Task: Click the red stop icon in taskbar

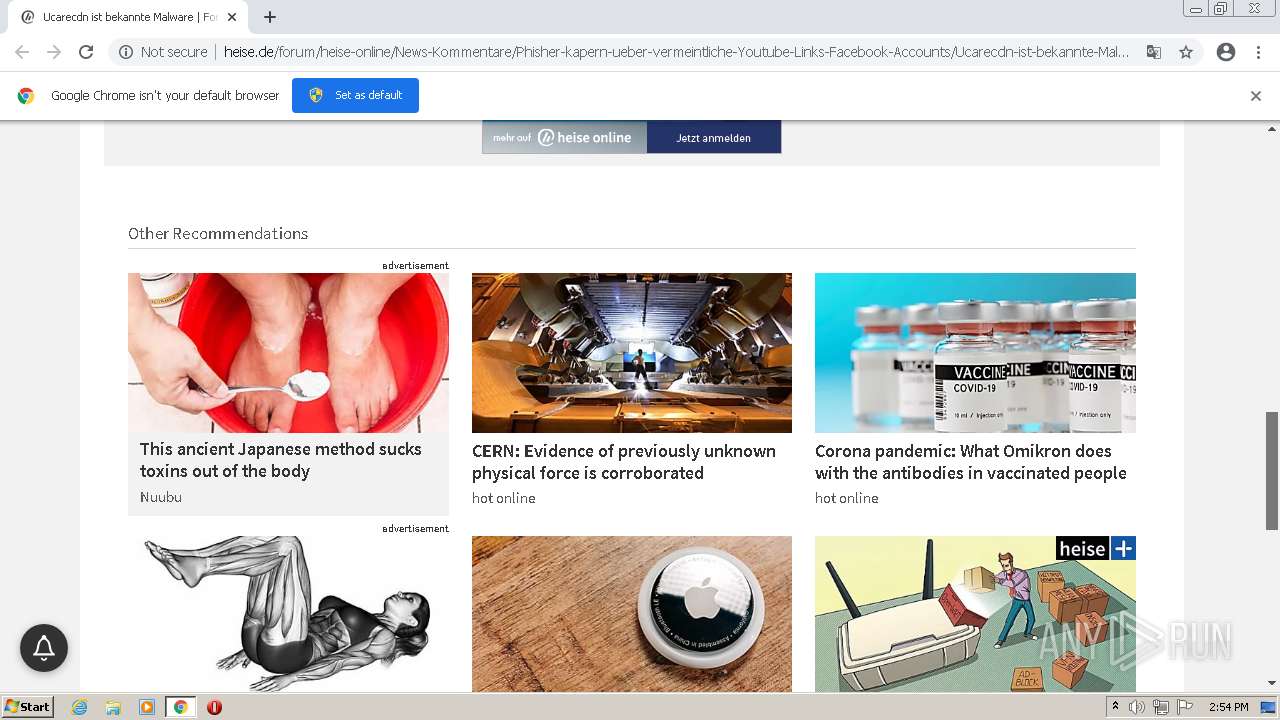Action: tap(214, 707)
